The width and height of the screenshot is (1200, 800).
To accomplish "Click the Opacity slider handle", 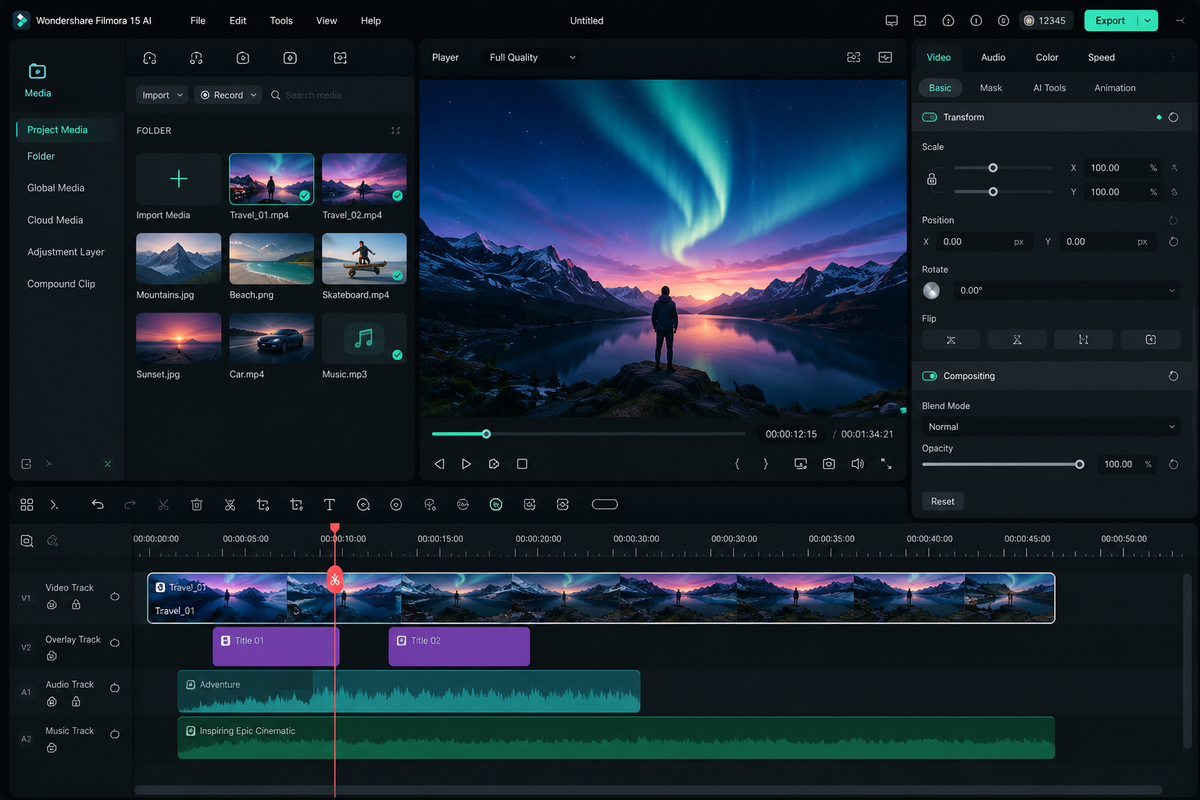I will [1080, 464].
